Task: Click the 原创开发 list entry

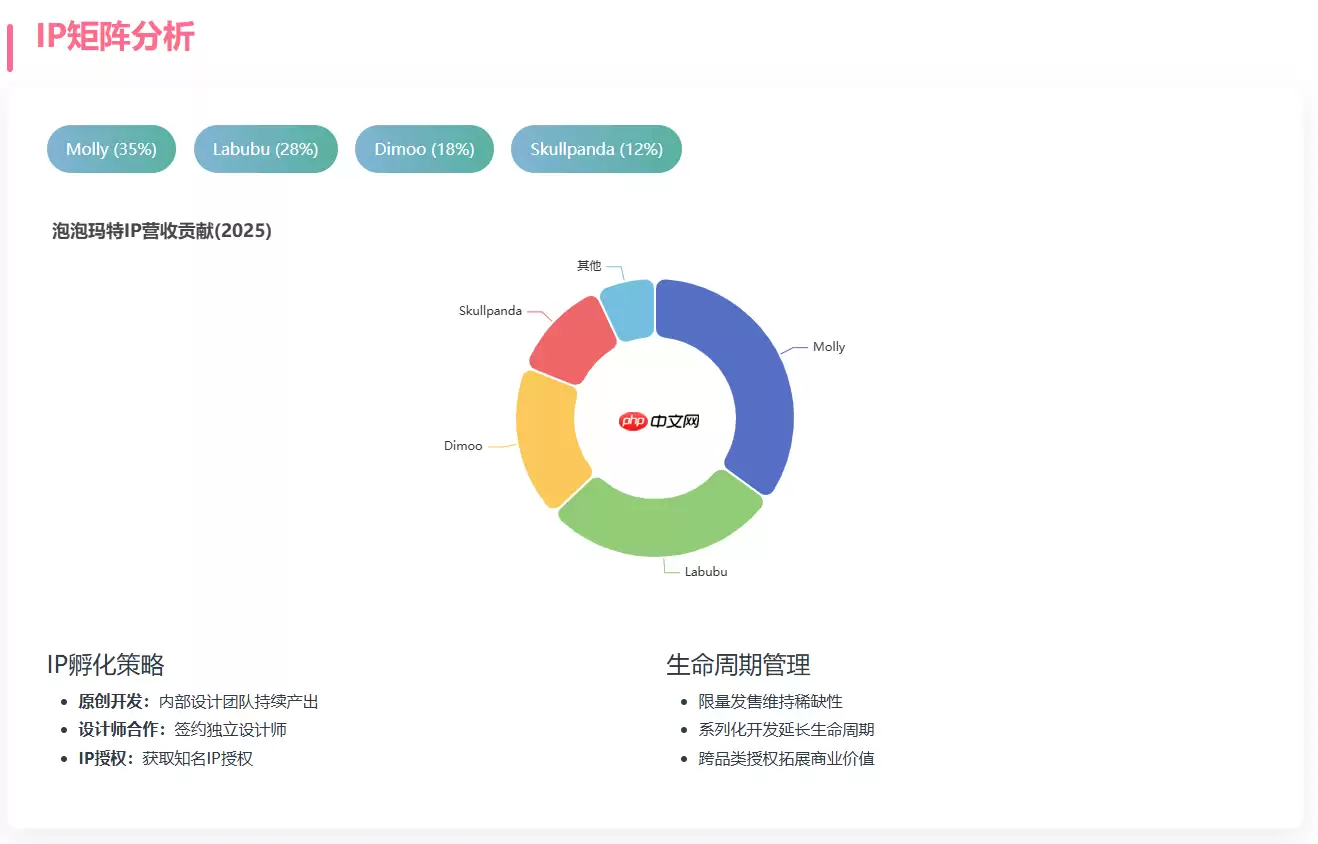Action: [196, 701]
